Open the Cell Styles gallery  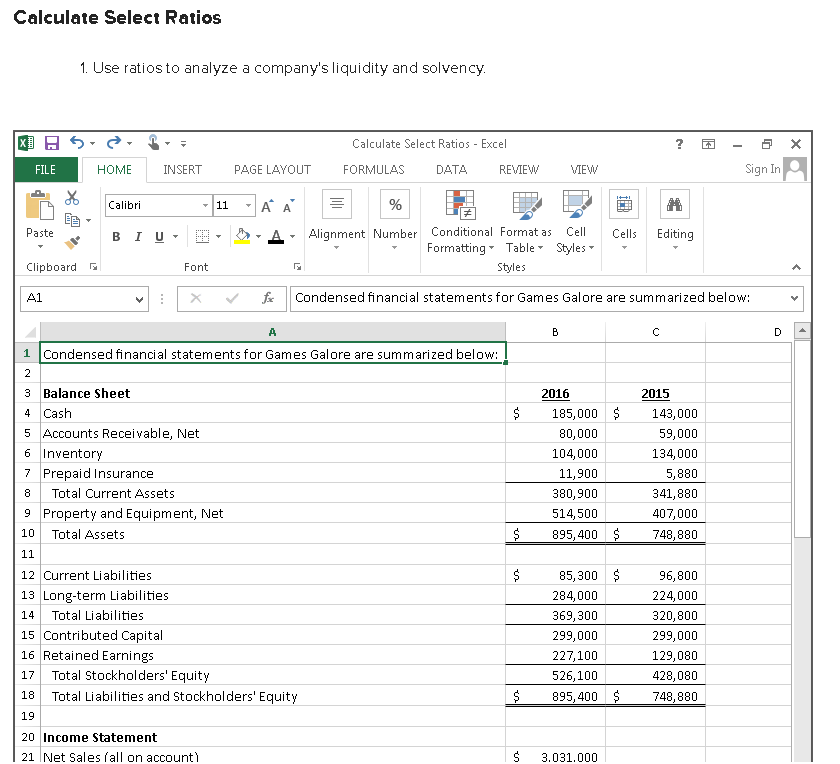(x=575, y=222)
